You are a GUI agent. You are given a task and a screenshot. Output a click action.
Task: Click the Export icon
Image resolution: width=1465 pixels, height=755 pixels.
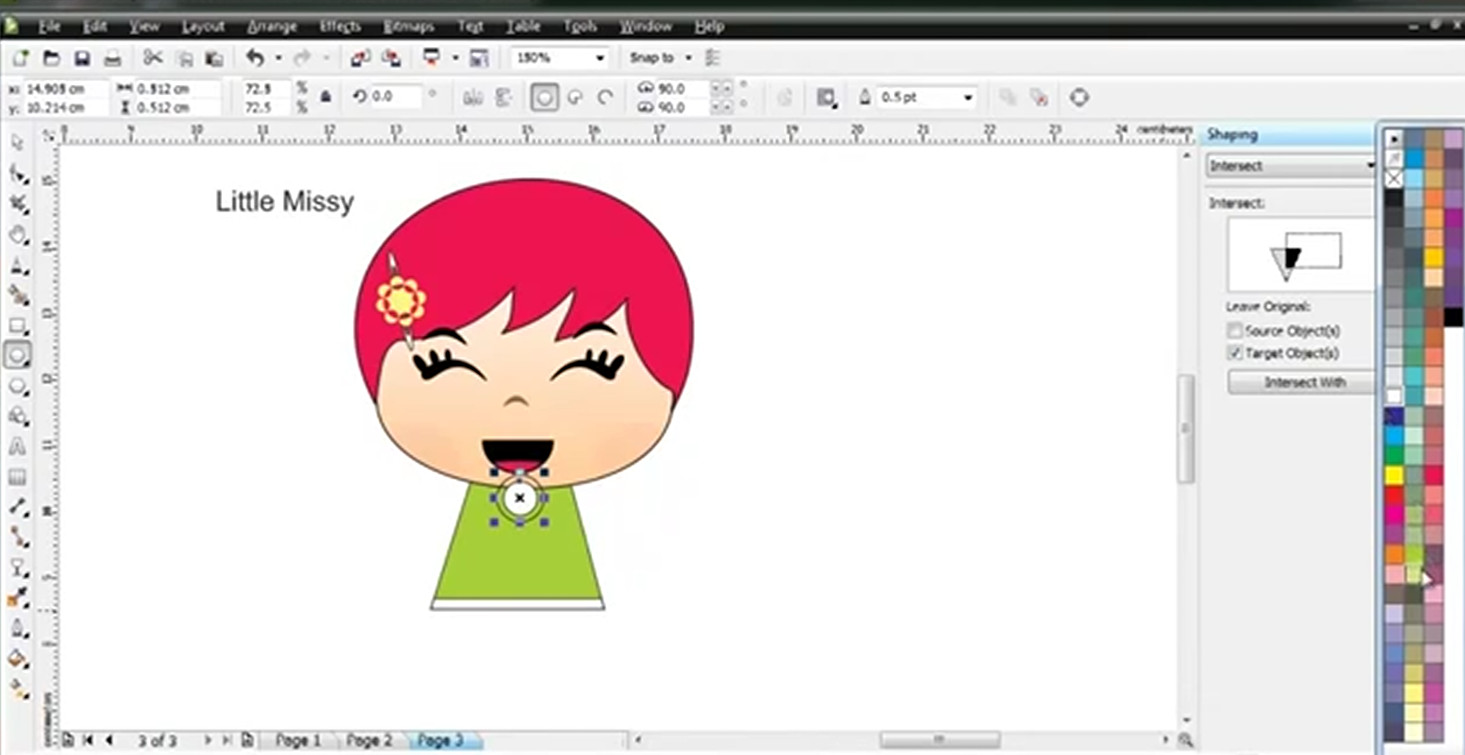click(391, 58)
